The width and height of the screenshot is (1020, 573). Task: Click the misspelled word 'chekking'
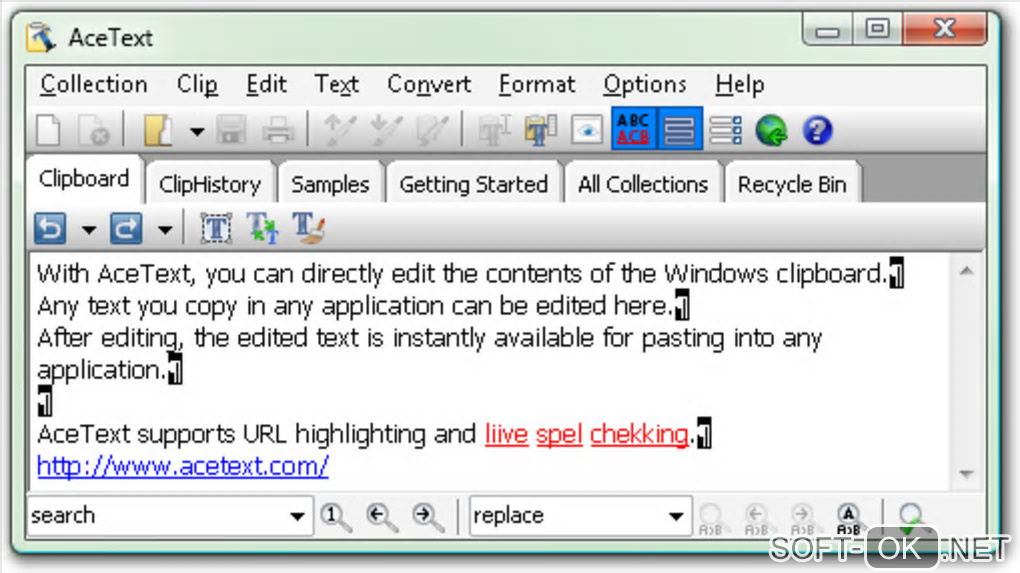pyautogui.click(x=639, y=434)
